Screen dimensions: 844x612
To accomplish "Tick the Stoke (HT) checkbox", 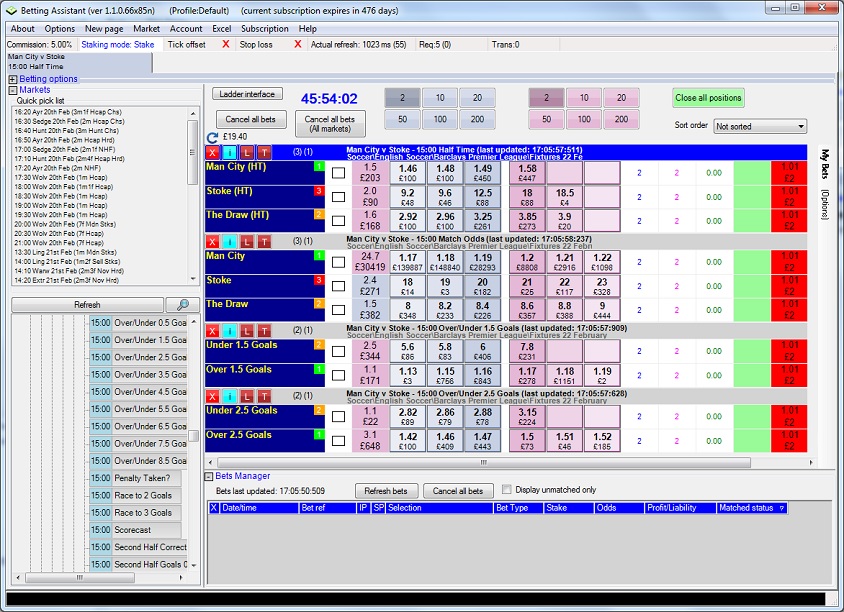I will (x=339, y=197).
